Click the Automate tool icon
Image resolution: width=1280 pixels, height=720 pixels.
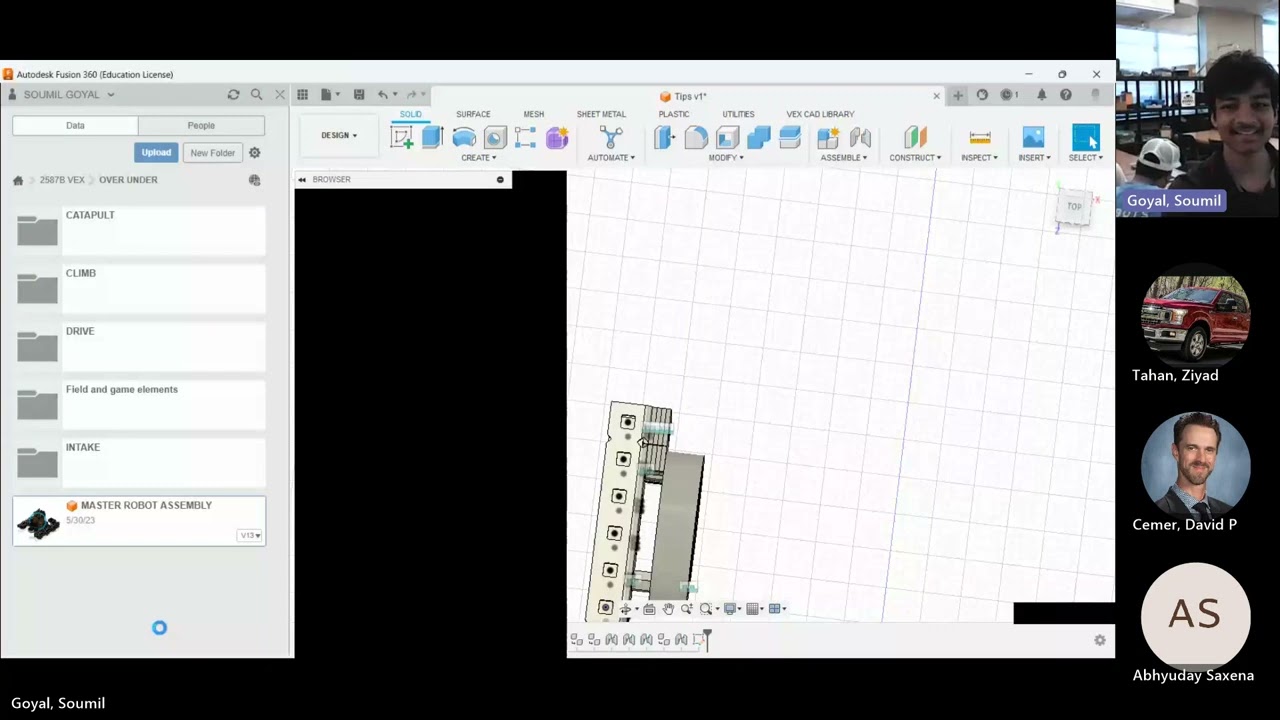(611, 138)
